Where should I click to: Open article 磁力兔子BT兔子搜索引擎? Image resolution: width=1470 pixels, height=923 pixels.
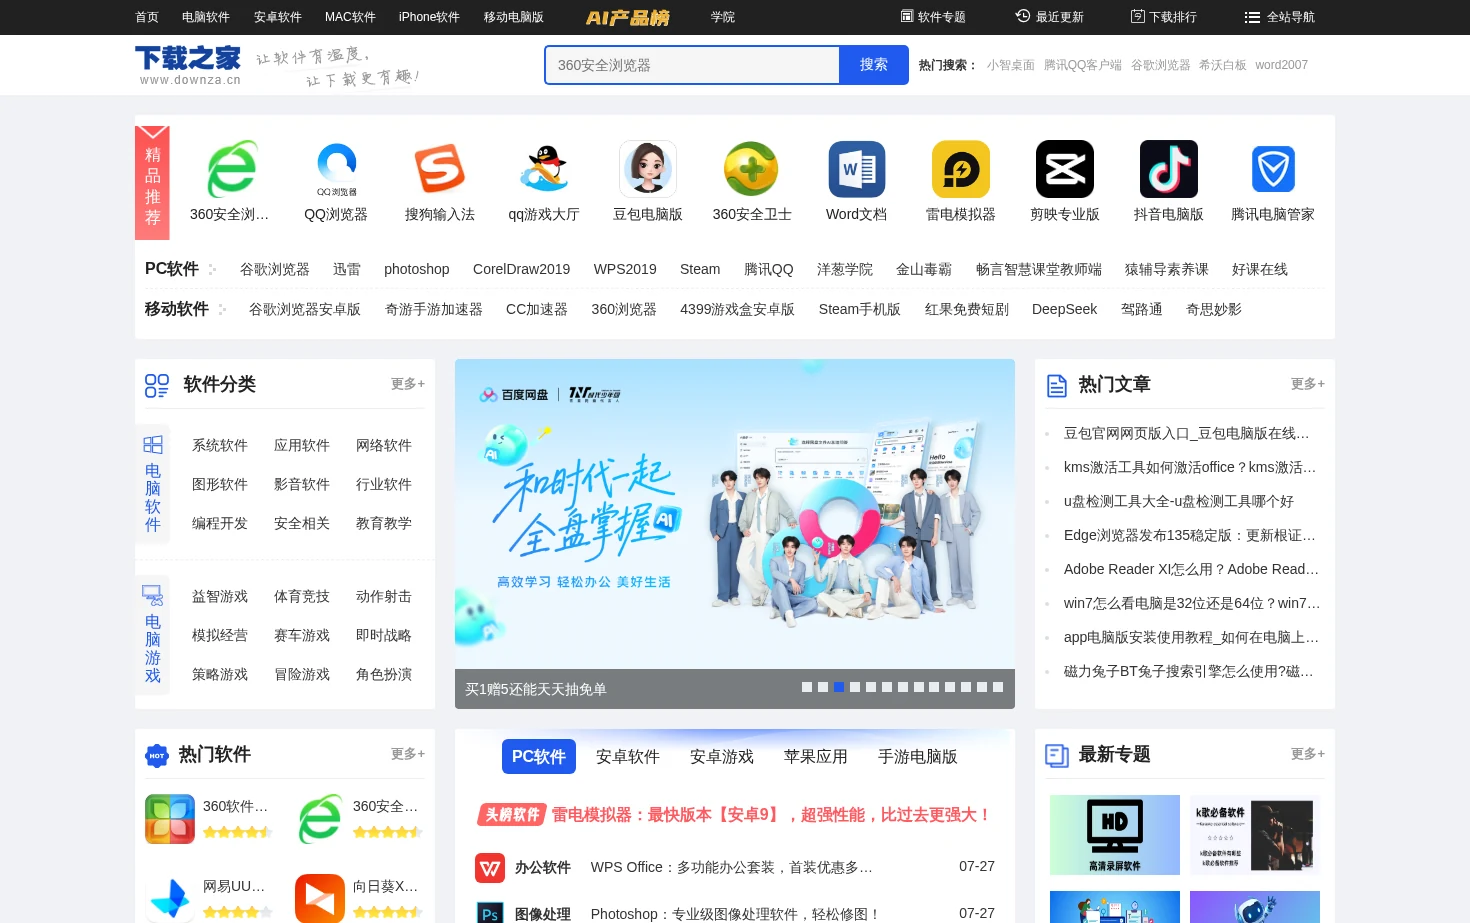click(x=1189, y=671)
